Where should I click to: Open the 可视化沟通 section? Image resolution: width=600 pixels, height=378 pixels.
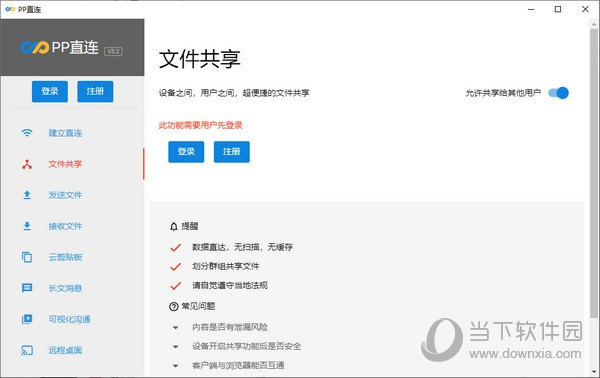72,319
